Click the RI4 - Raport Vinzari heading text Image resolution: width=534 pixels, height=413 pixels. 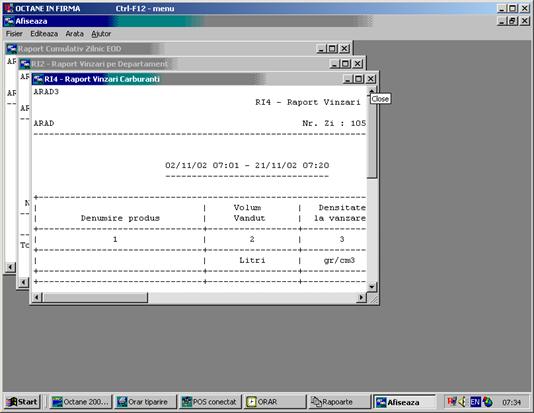(308, 102)
